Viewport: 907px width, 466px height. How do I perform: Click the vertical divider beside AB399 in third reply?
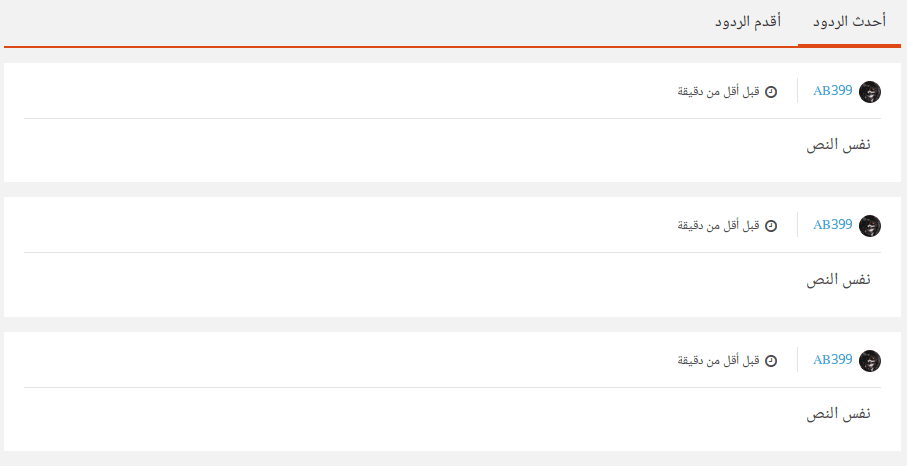pyautogui.click(x=797, y=360)
